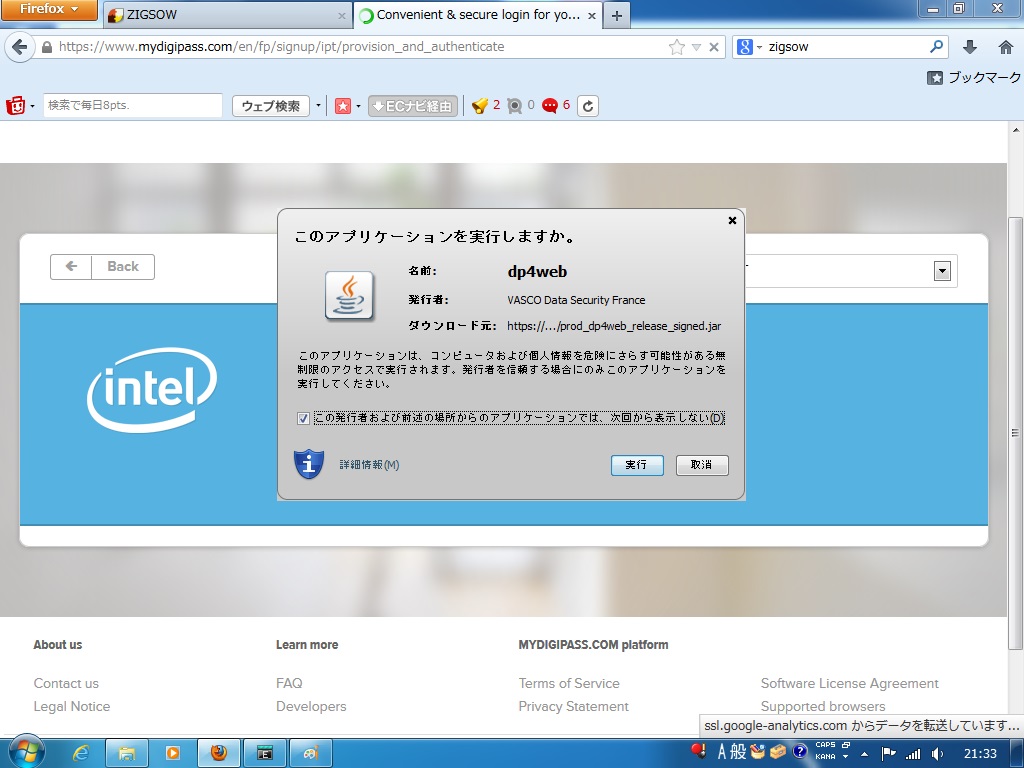Open the page's combo box dropdown arrow
The height and width of the screenshot is (768, 1024).
point(942,270)
